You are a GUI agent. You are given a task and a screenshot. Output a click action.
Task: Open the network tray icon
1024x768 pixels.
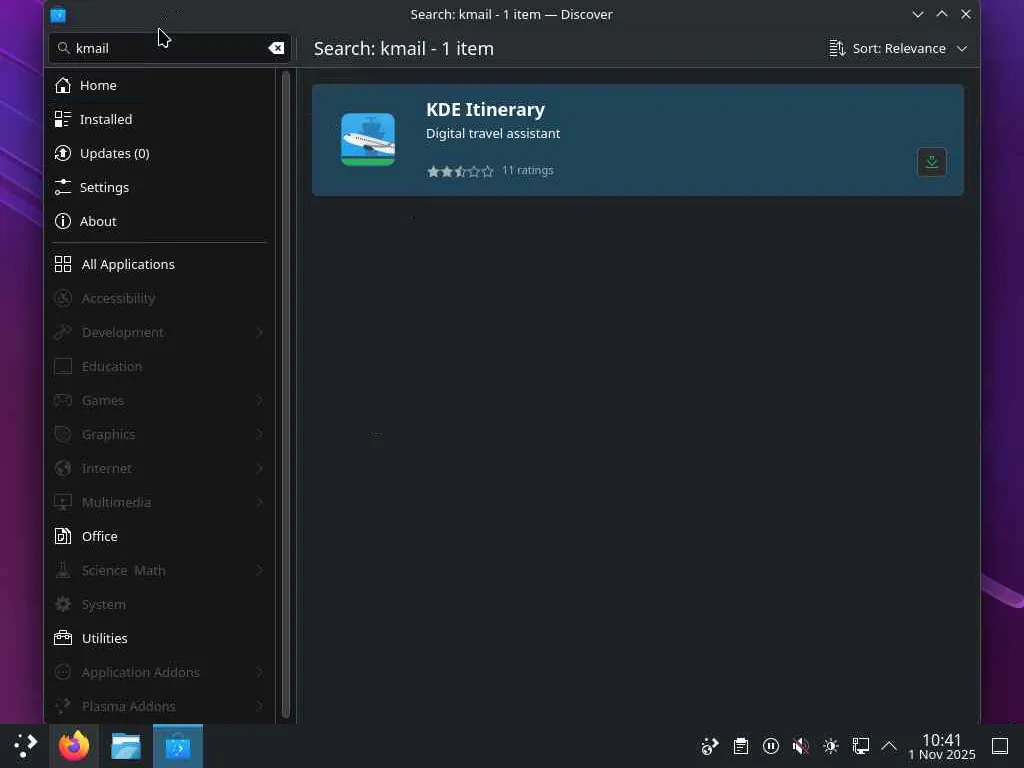coord(861,746)
